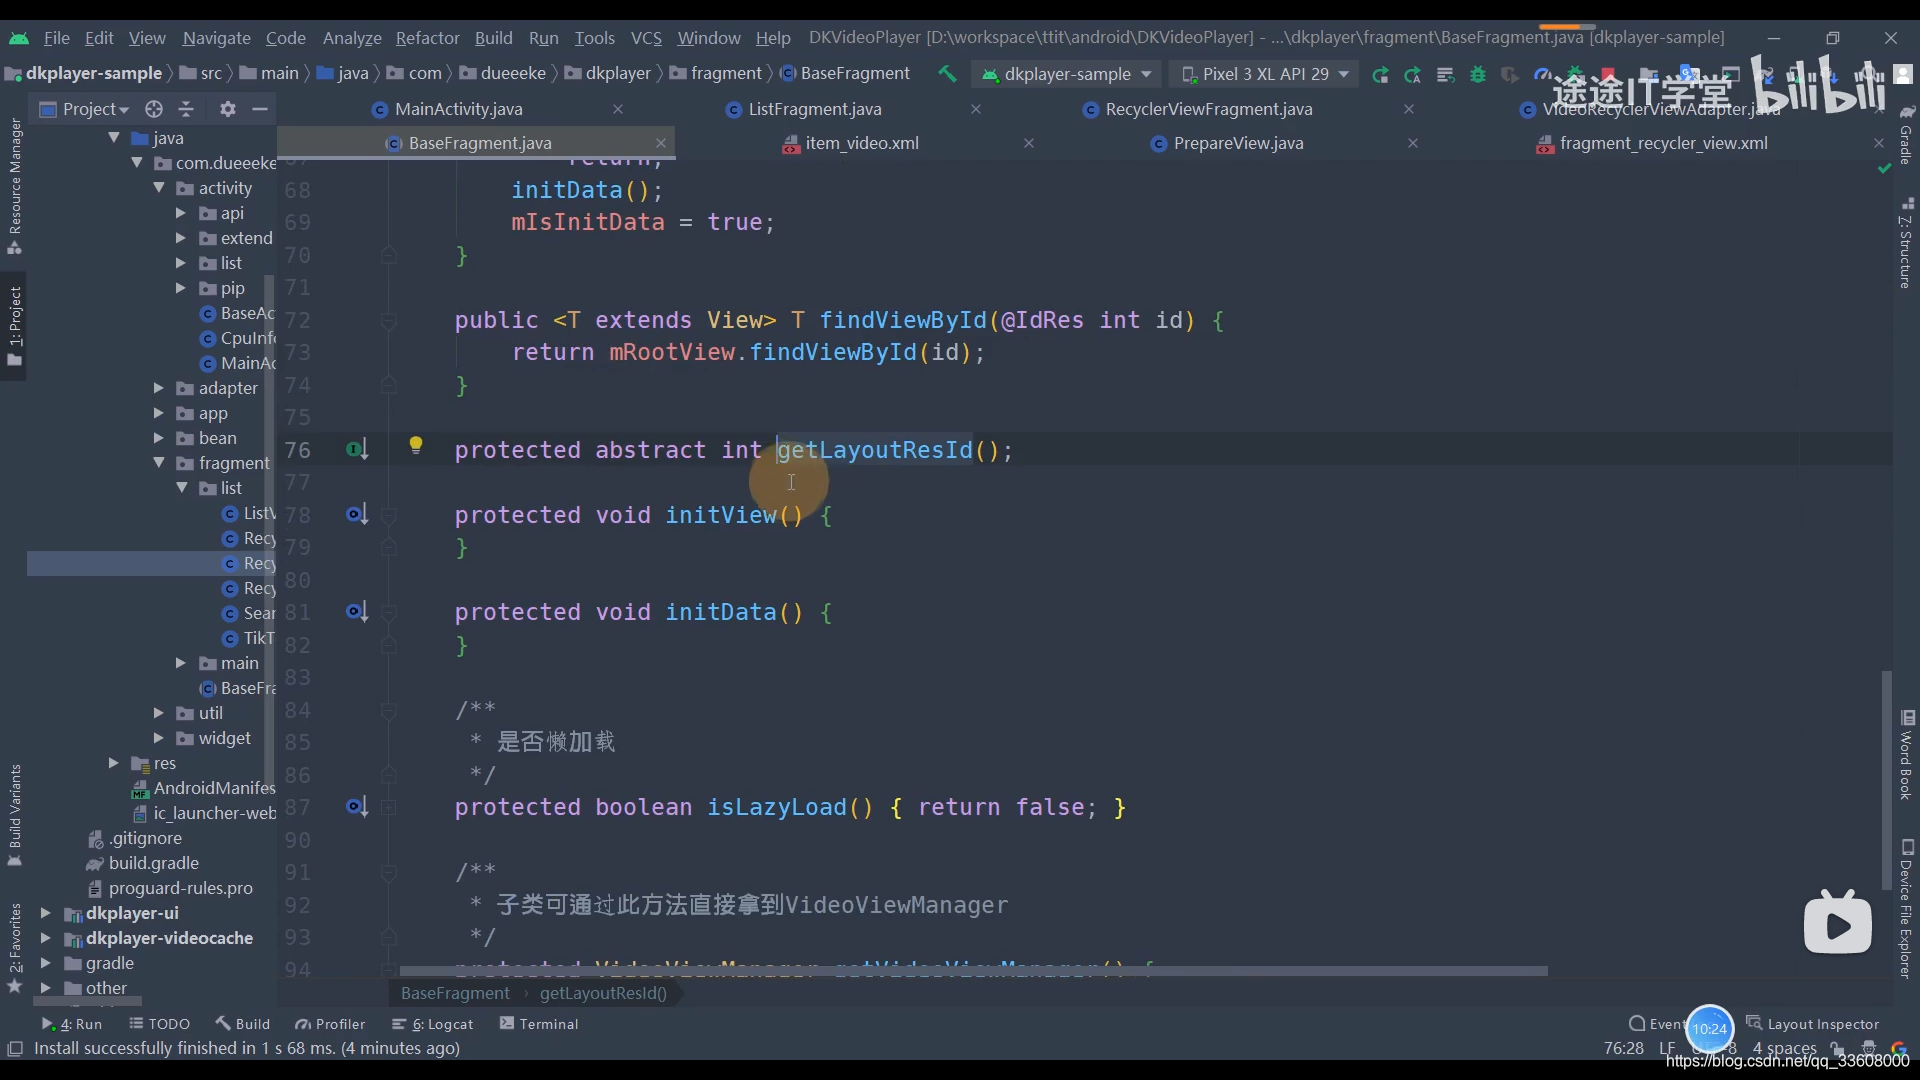This screenshot has height=1080, width=1920.
Task: Click the overridden gutter icon on line 81
Action: pos(357,612)
